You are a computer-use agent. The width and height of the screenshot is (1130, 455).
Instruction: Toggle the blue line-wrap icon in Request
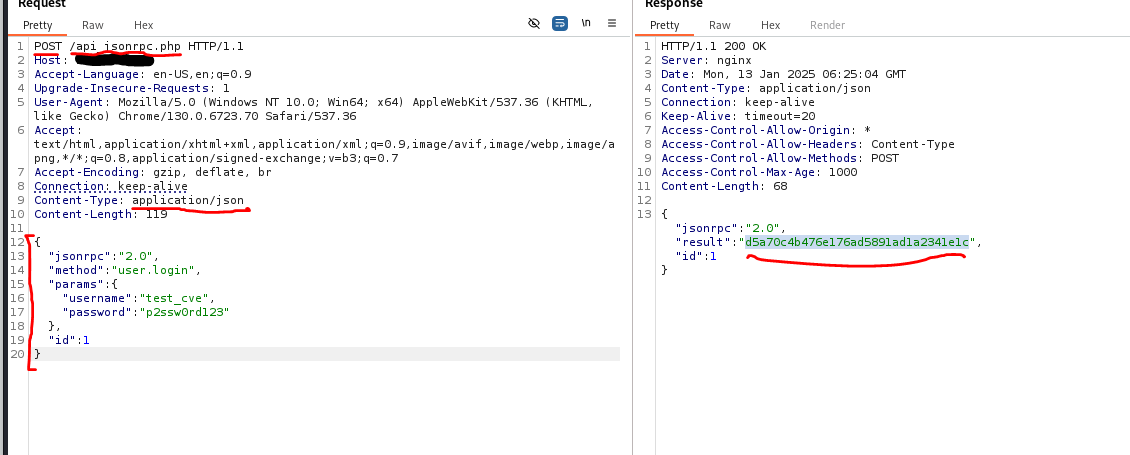point(560,24)
